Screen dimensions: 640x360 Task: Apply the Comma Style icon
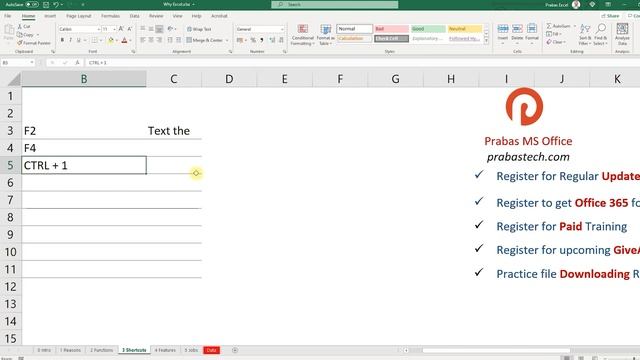click(262, 40)
